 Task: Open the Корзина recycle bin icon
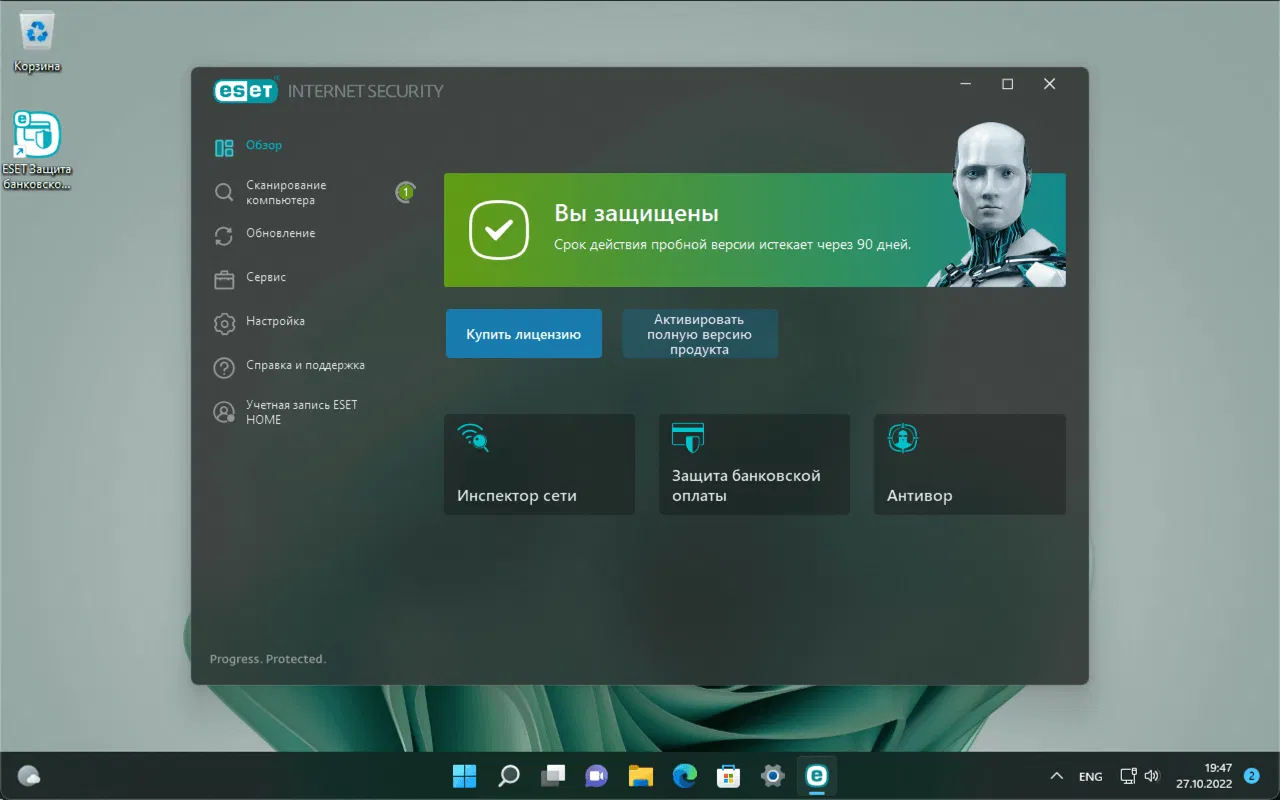[37, 30]
